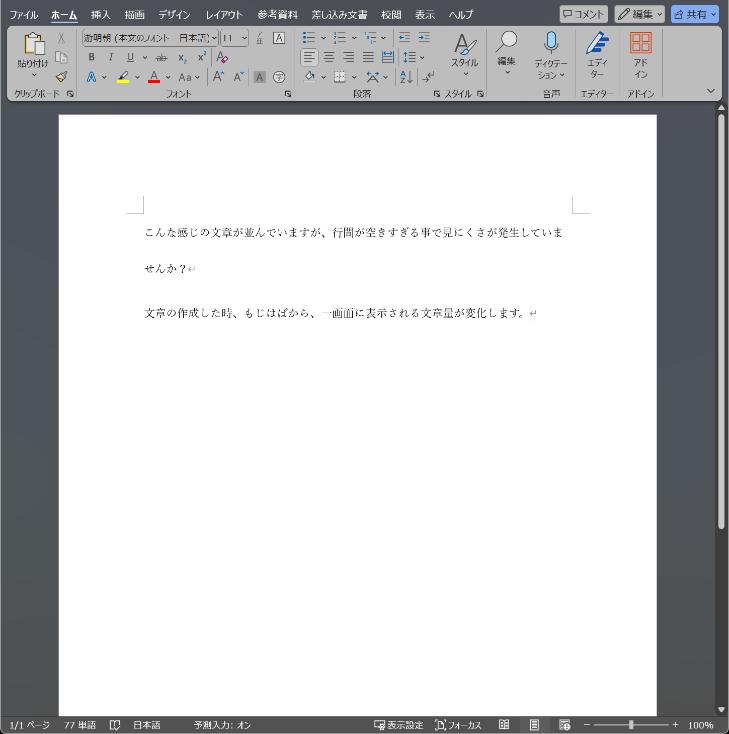Click the Borders icon
Screen dimensions: 729x734
pyautogui.click(x=340, y=77)
